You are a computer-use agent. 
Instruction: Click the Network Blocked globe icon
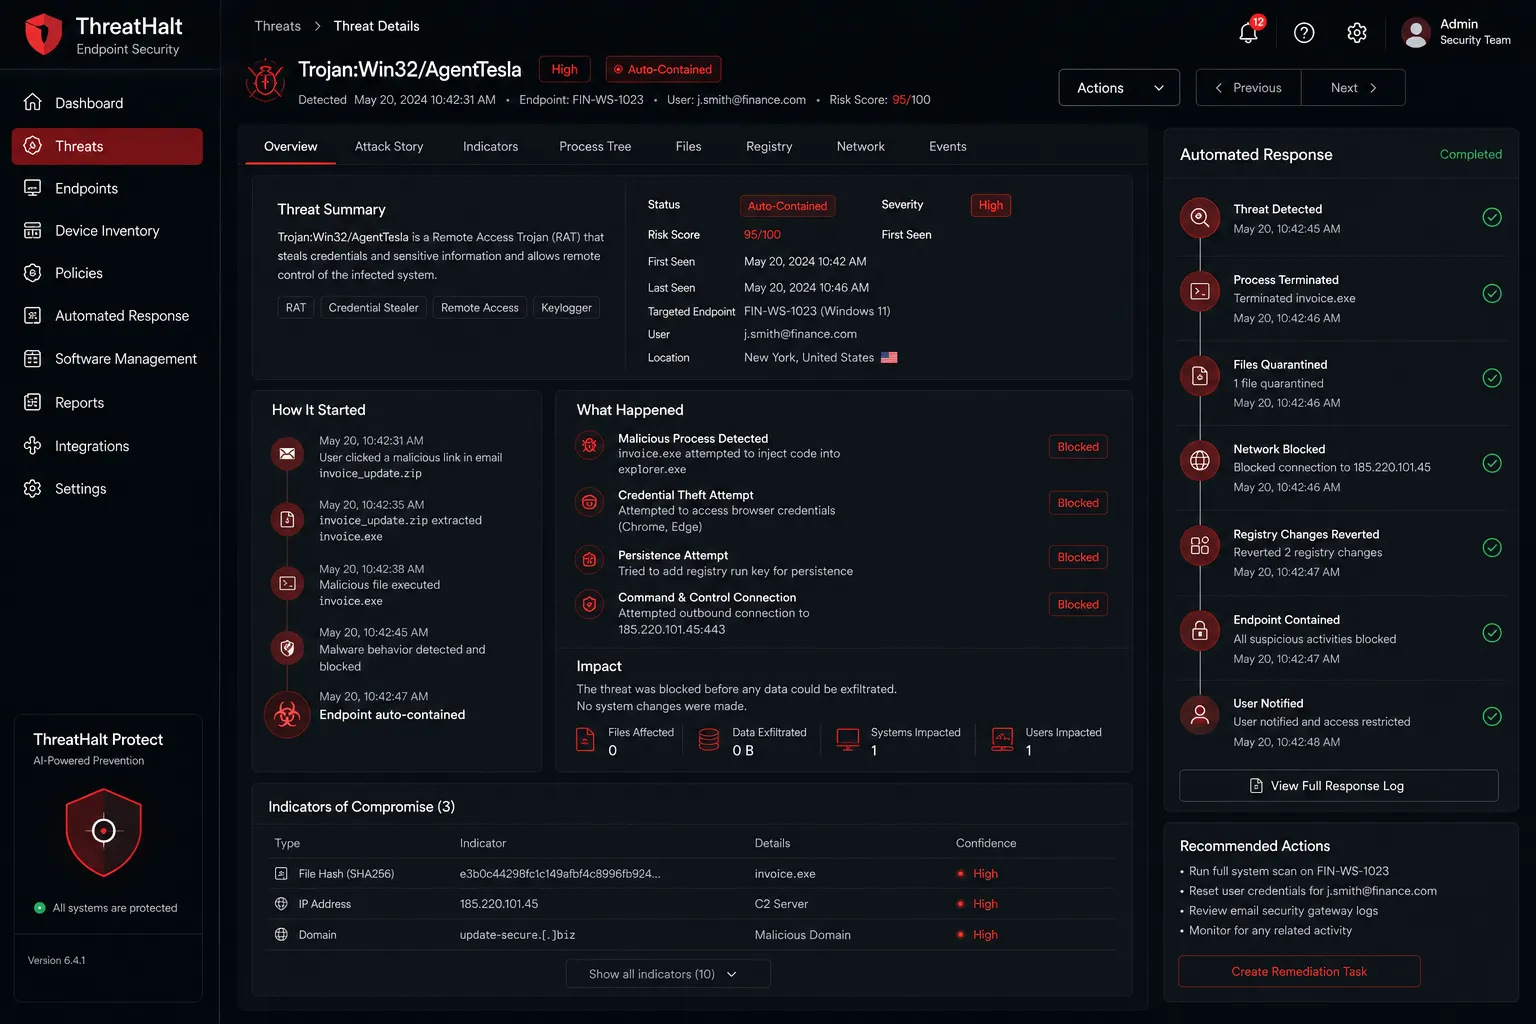pyautogui.click(x=1200, y=460)
